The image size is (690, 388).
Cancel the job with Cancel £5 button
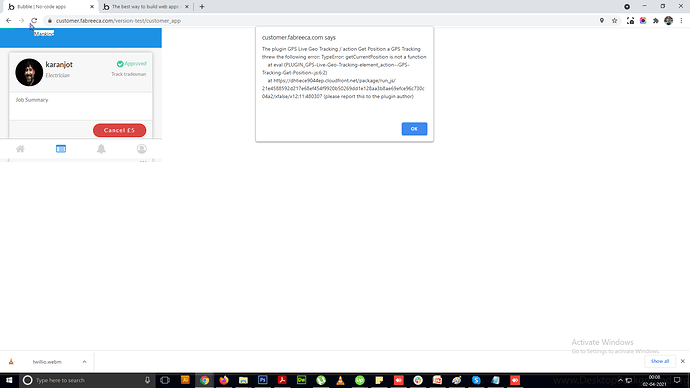coord(119,130)
